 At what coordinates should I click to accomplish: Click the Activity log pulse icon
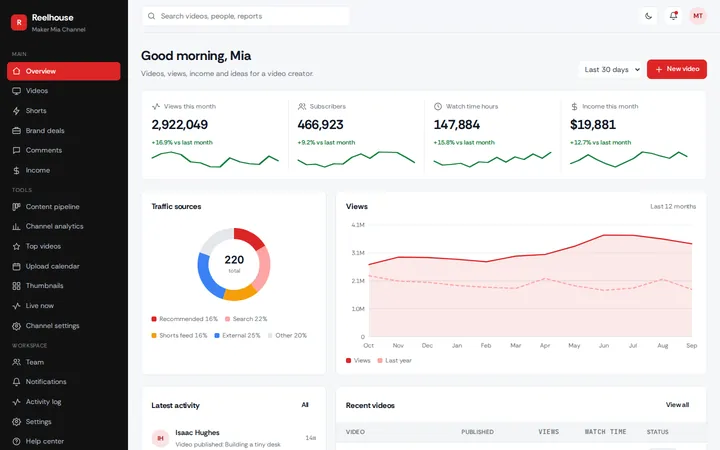[x=17, y=402]
